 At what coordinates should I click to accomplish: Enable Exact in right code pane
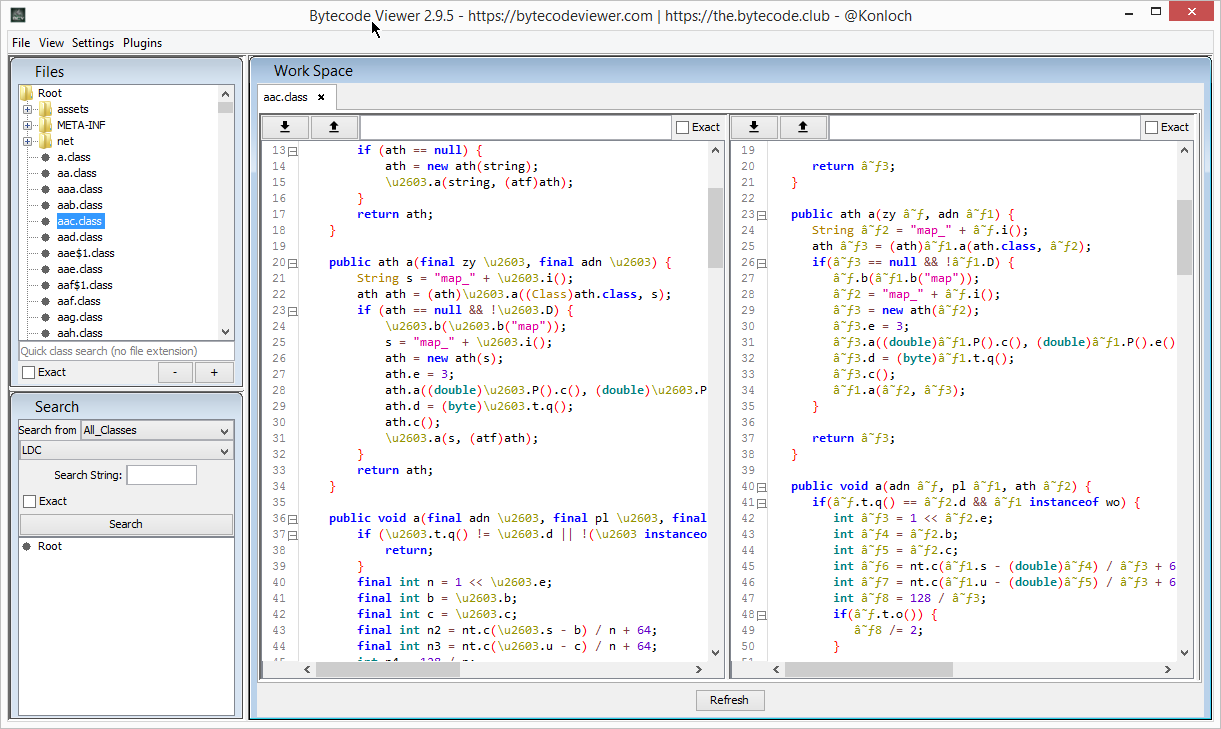tap(1152, 127)
